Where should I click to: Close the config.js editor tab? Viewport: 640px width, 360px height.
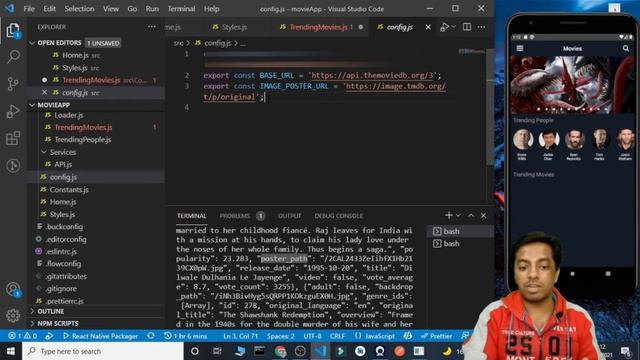pyautogui.click(x=428, y=27)
